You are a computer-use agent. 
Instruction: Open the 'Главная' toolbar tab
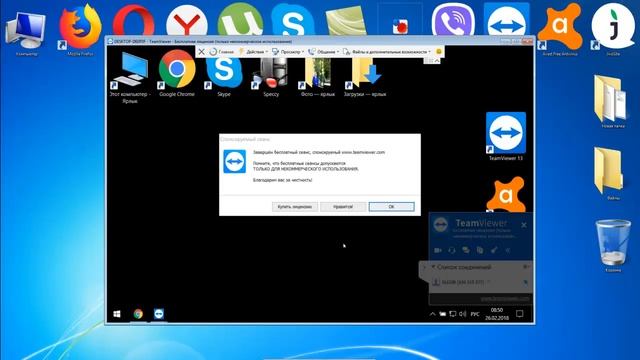point(222,52)
